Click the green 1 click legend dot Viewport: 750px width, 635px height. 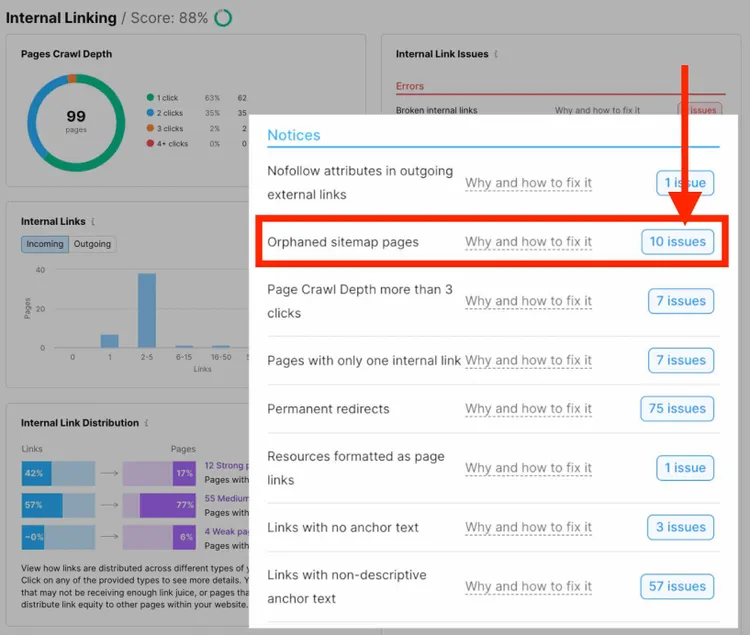pos(150,98)
